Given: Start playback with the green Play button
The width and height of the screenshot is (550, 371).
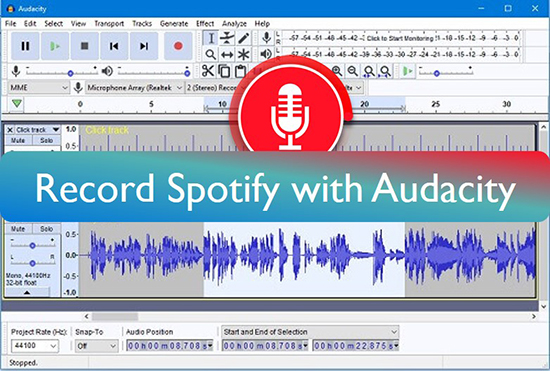Looking at the screenshot, I should [x=55, y=46].
